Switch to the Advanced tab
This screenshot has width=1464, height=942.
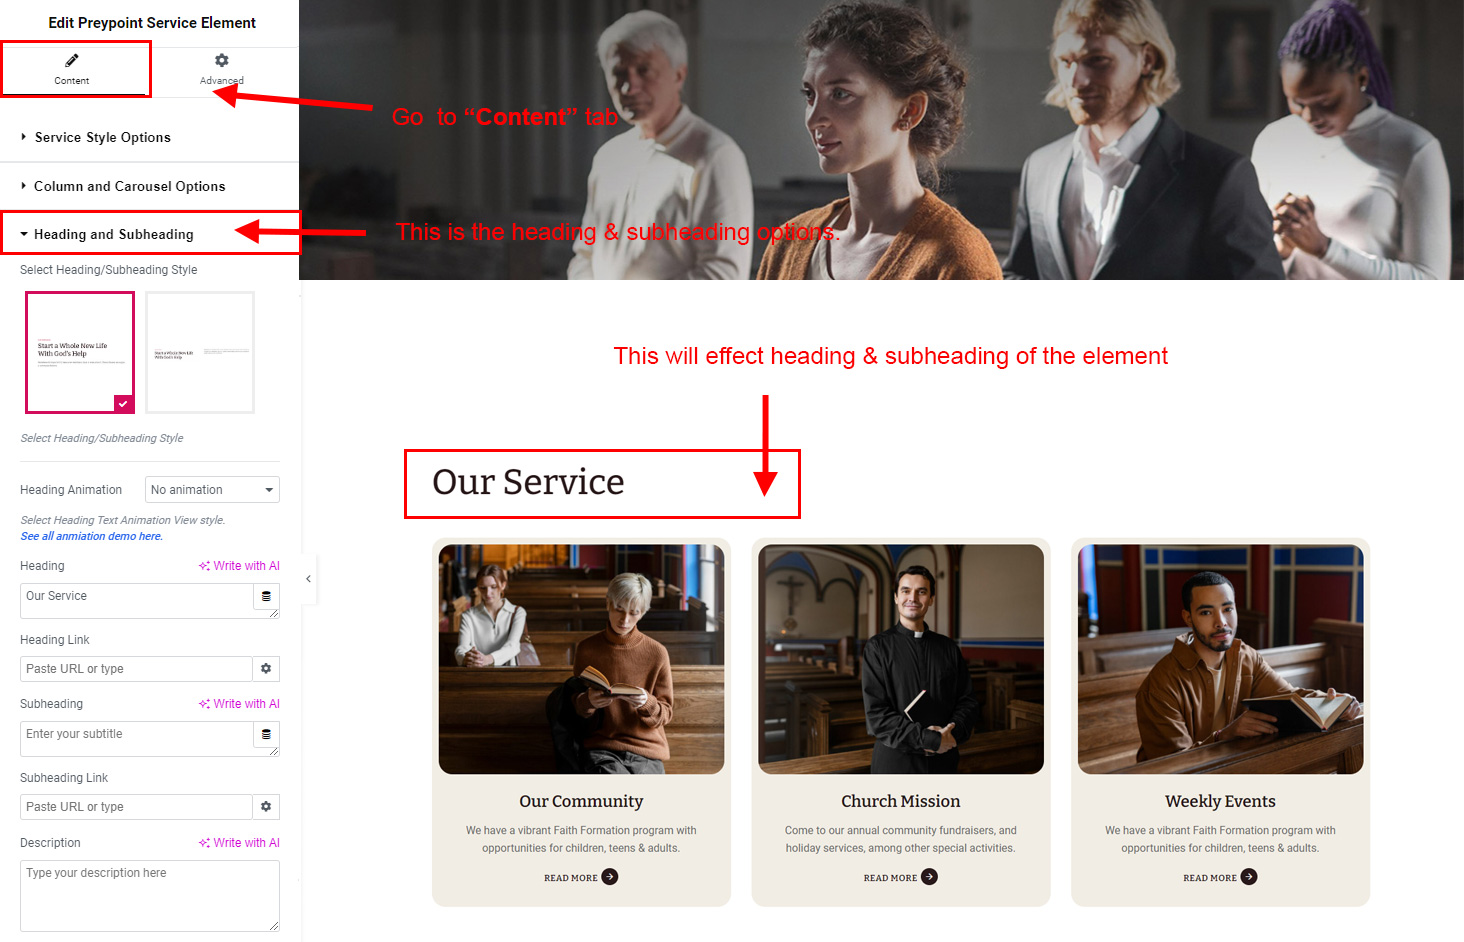coord(222,69)
